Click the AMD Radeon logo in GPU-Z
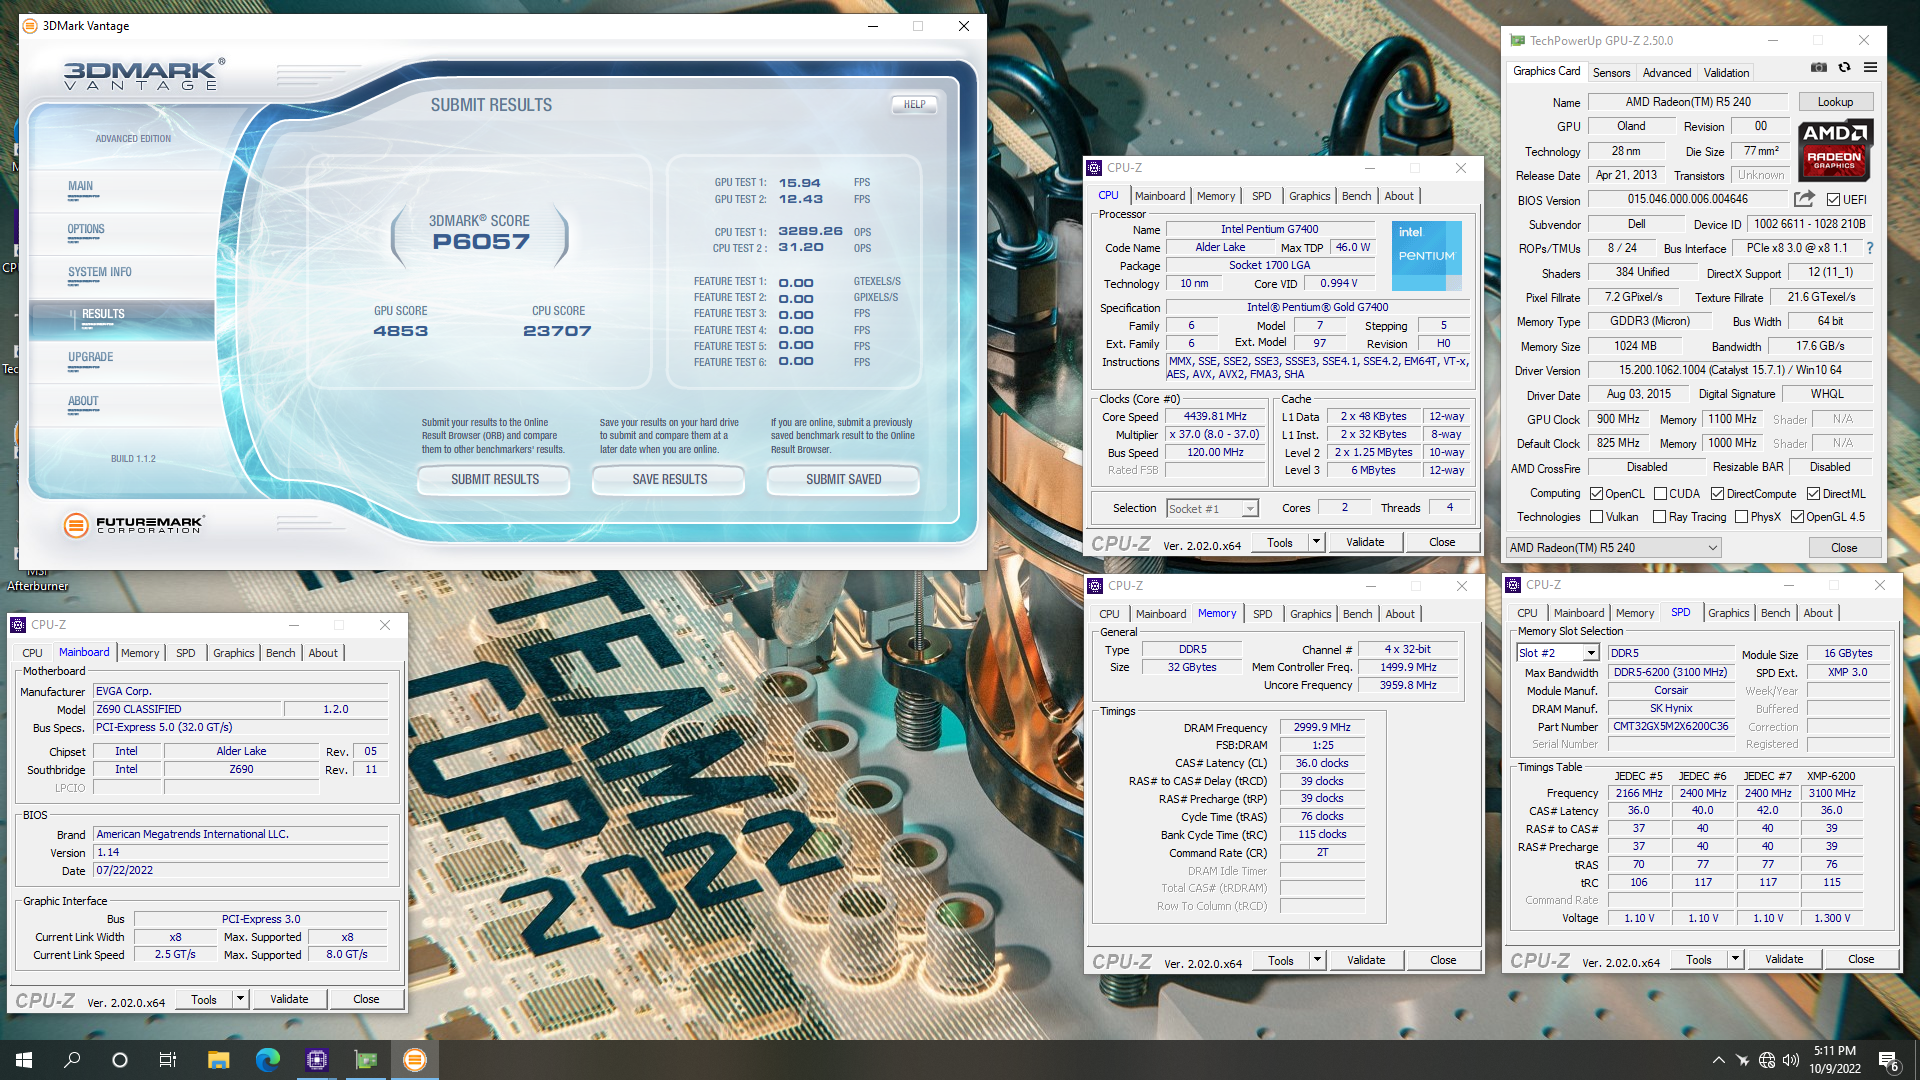1920x1080 pixels. [x=1834, y=150]
